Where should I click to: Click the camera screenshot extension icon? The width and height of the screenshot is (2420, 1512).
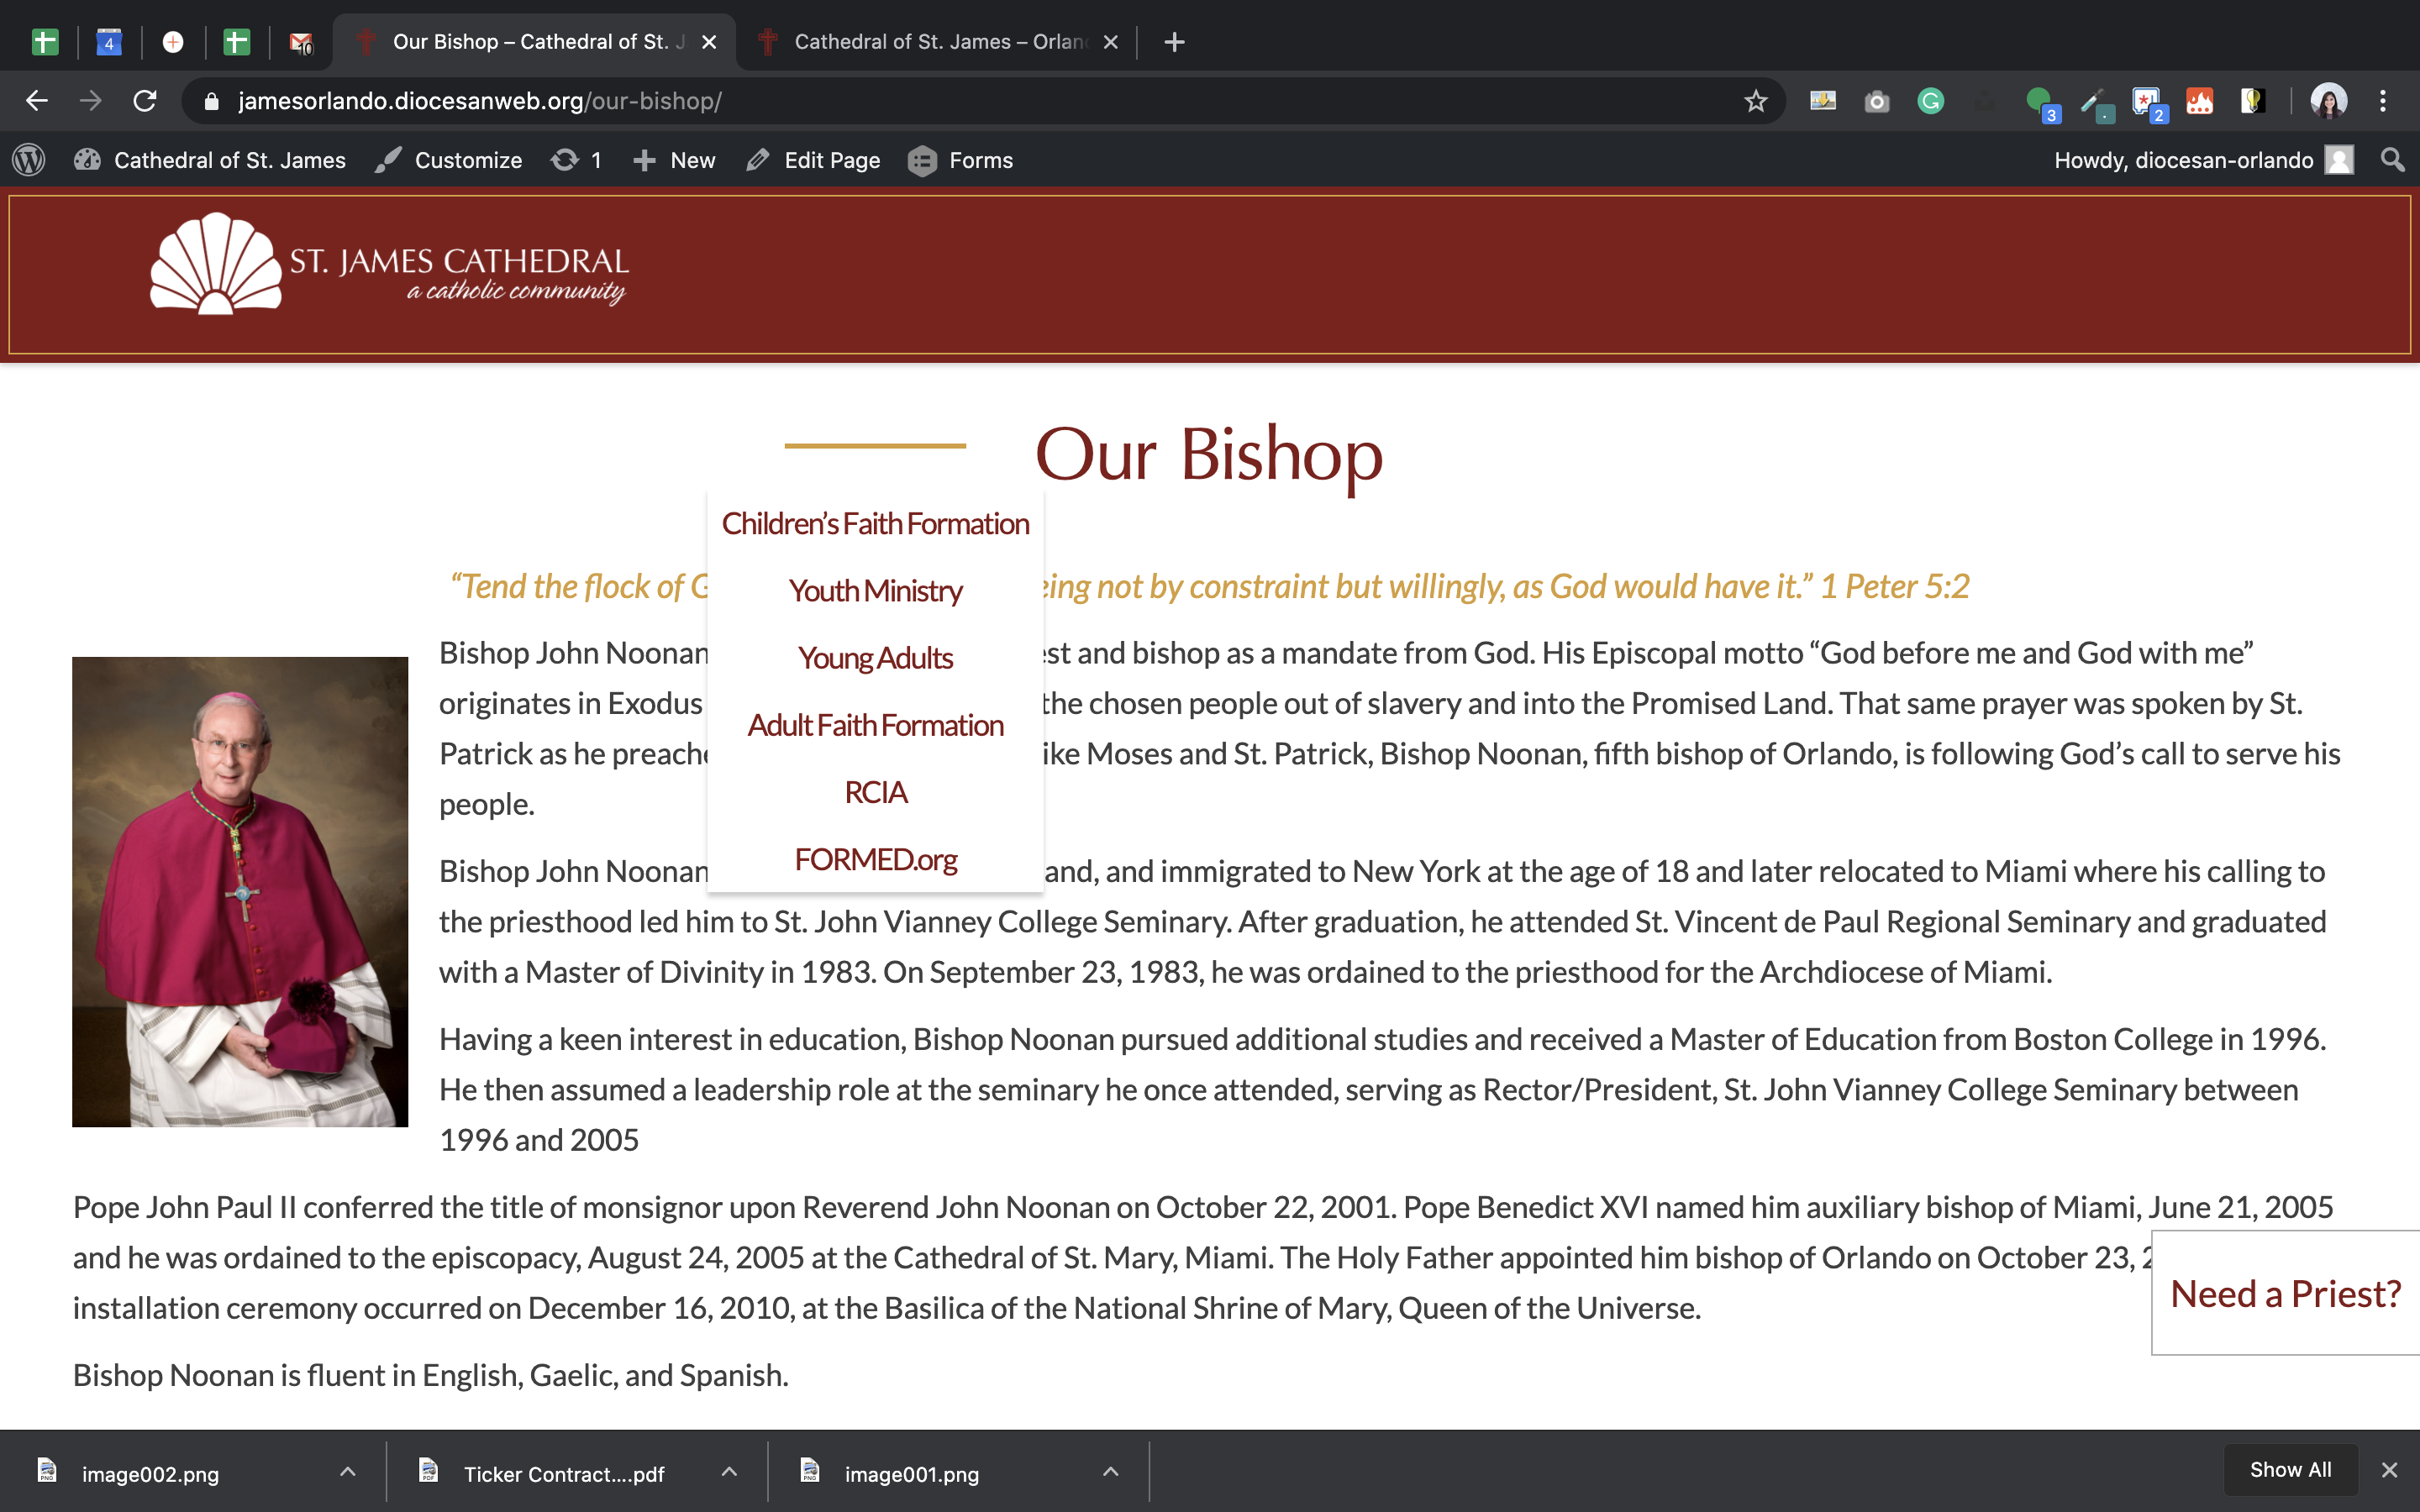(1877, 101)
